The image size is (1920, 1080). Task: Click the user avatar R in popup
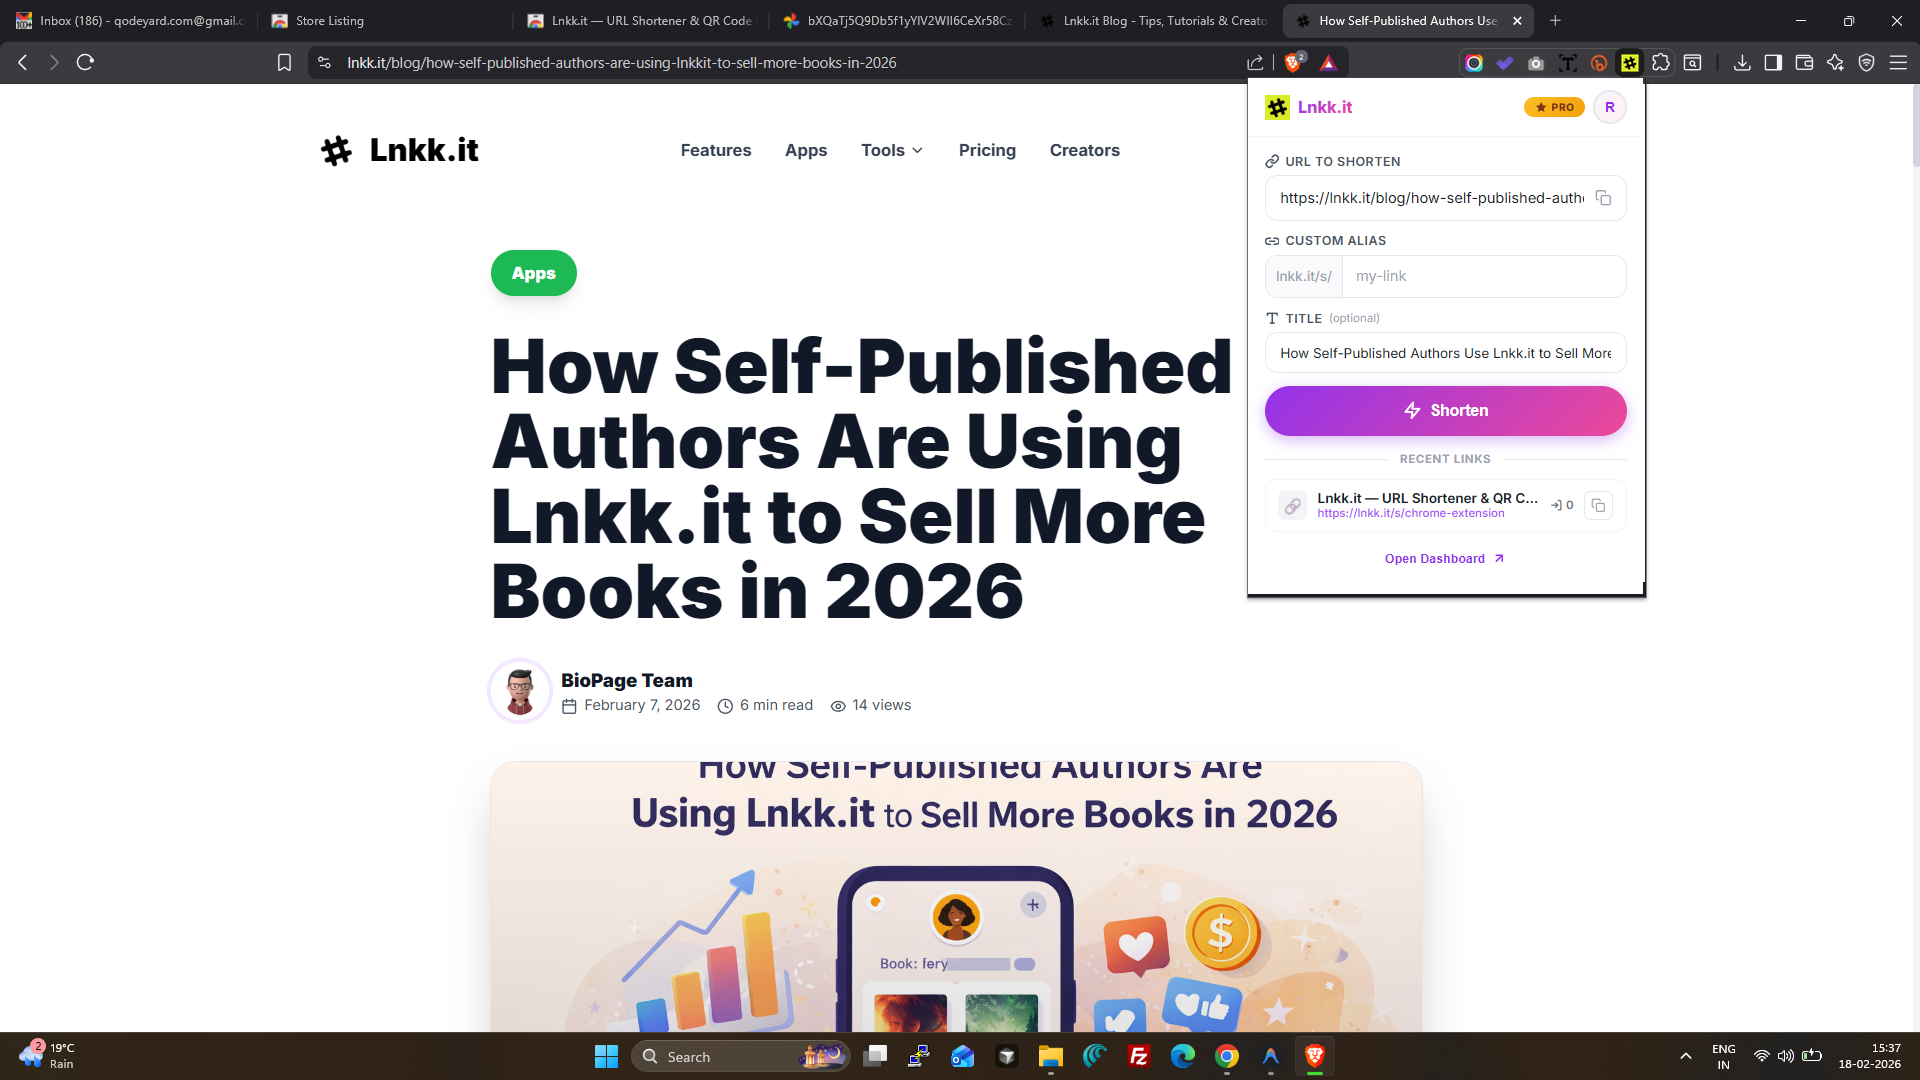tap(1609, 107)
